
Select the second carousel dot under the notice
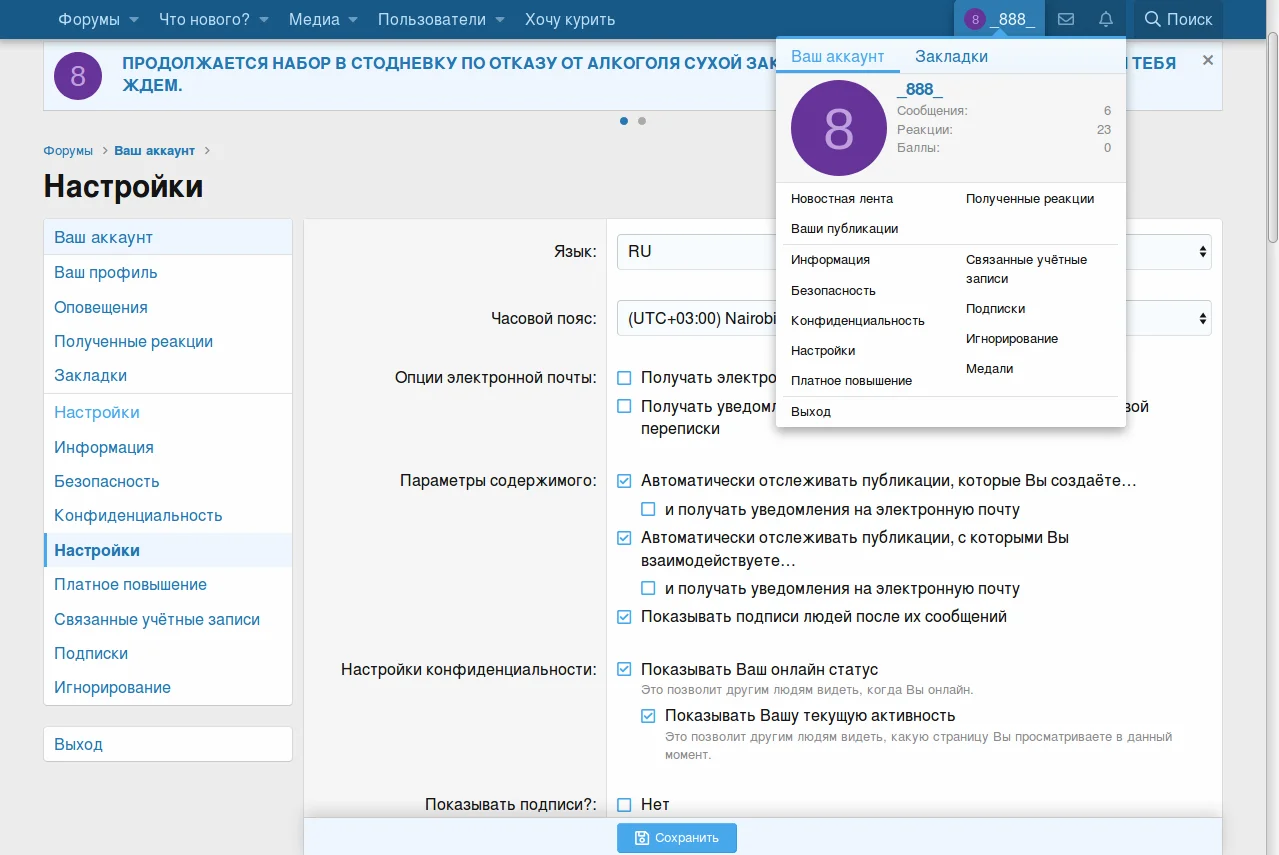[641, 120]
